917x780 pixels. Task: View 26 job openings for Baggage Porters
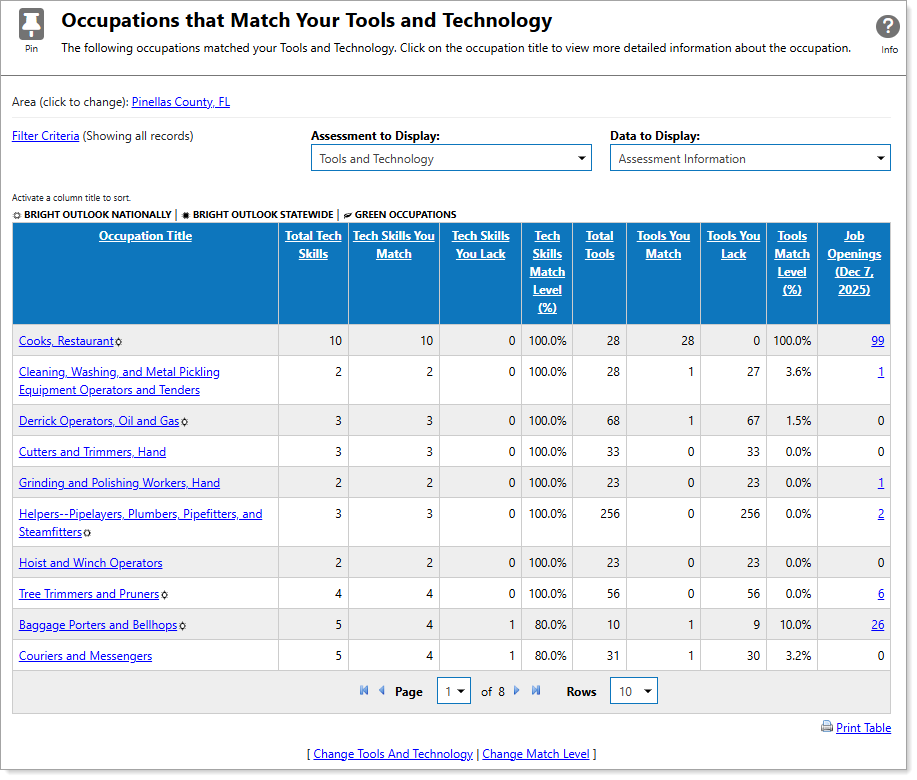pyautogui.click(x=877, y=625)
